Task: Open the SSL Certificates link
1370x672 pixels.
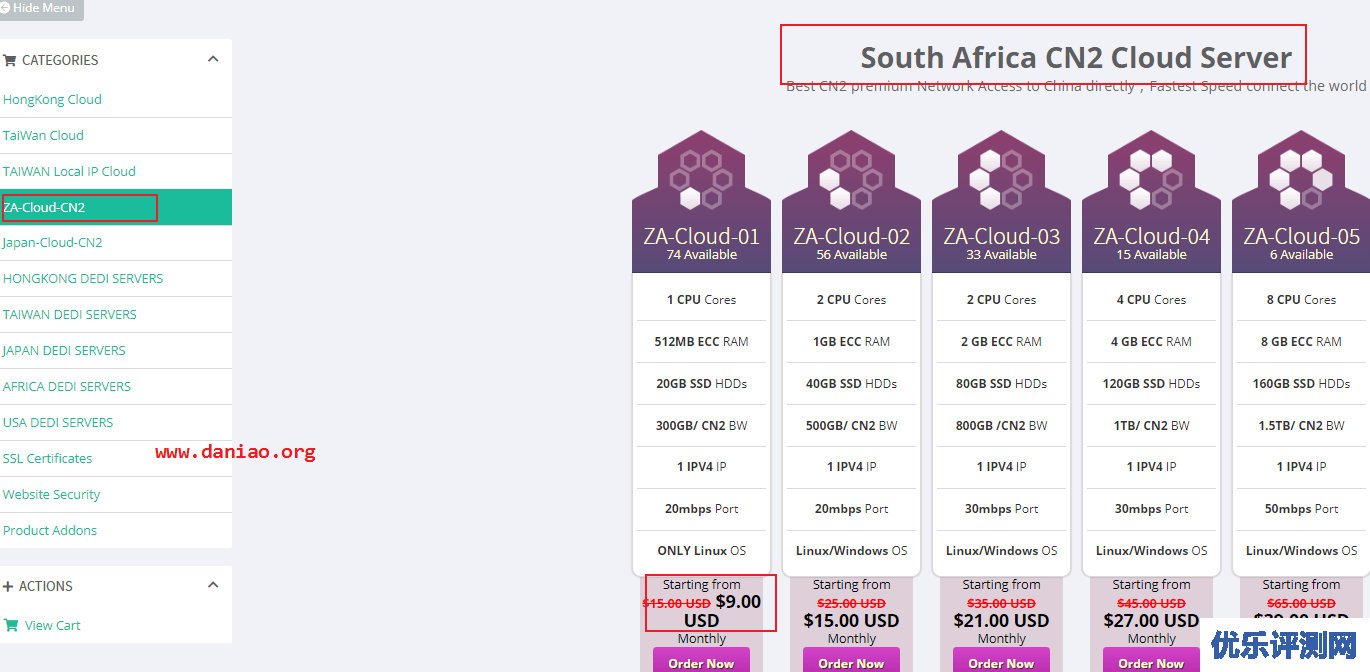Action: point(47,458)
